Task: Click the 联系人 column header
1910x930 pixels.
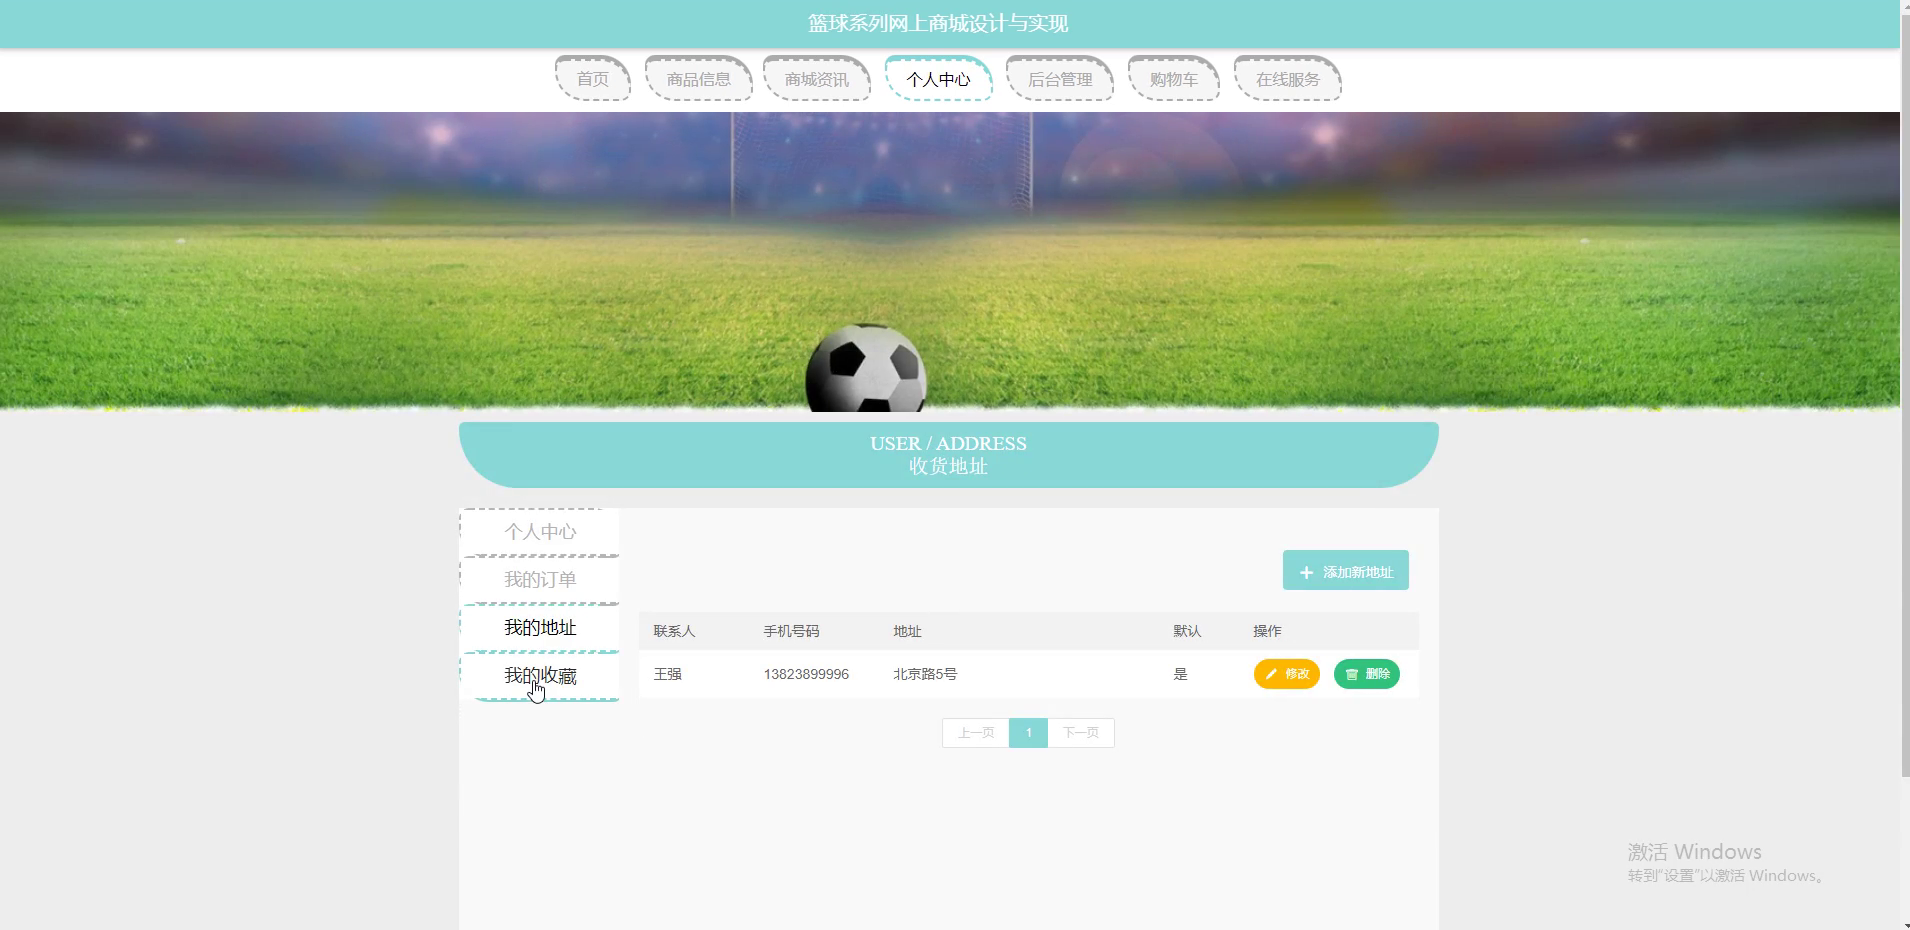Action: 674,631
